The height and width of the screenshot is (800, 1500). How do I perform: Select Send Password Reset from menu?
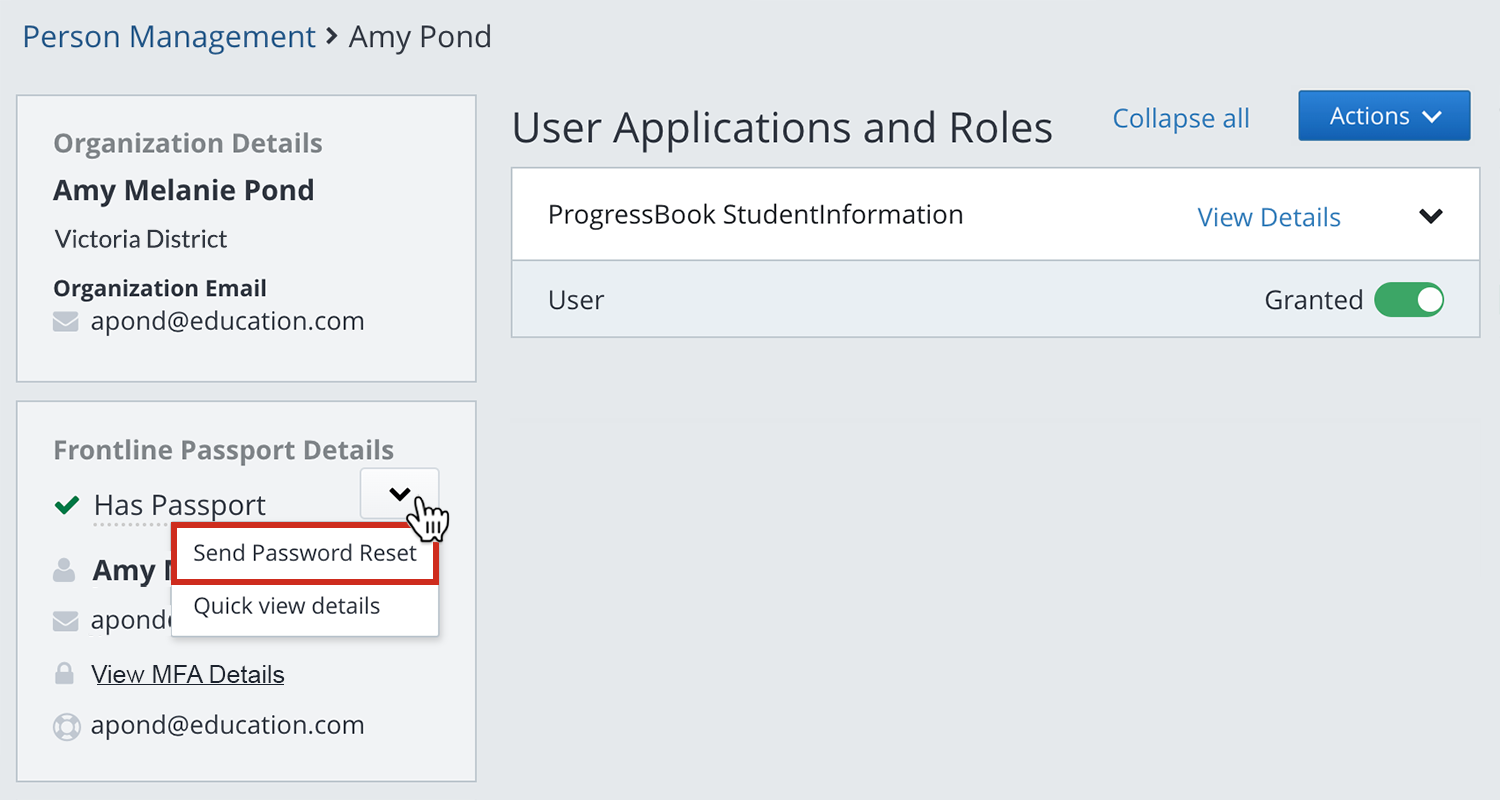[x=305, y=554]
